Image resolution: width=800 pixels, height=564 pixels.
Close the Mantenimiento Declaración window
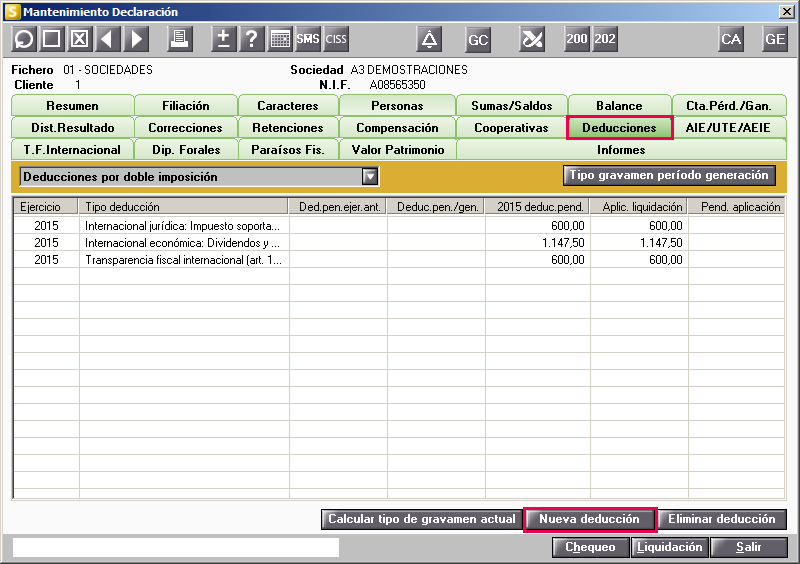(x=787, y=11)
